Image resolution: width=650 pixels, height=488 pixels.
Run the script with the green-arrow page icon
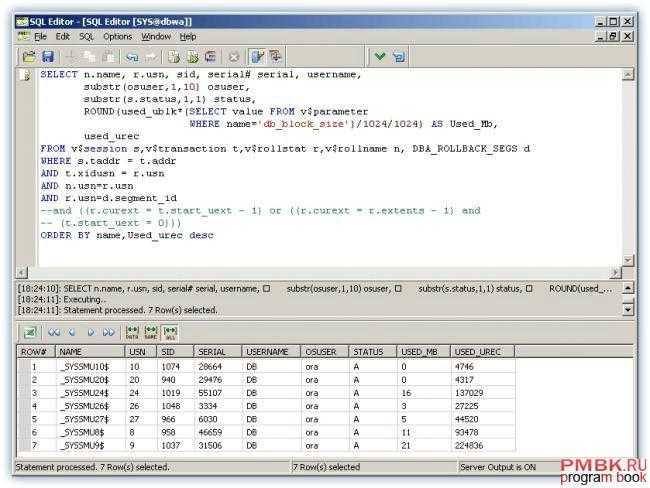click(x=192, y=57)
